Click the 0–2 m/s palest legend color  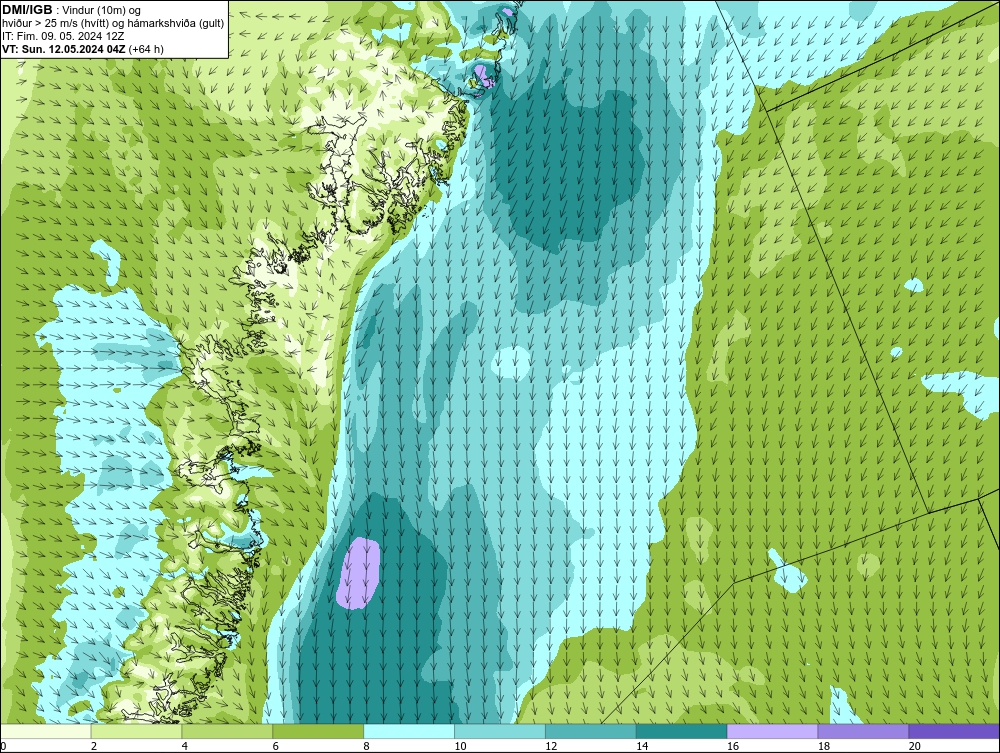pos(46,731)
